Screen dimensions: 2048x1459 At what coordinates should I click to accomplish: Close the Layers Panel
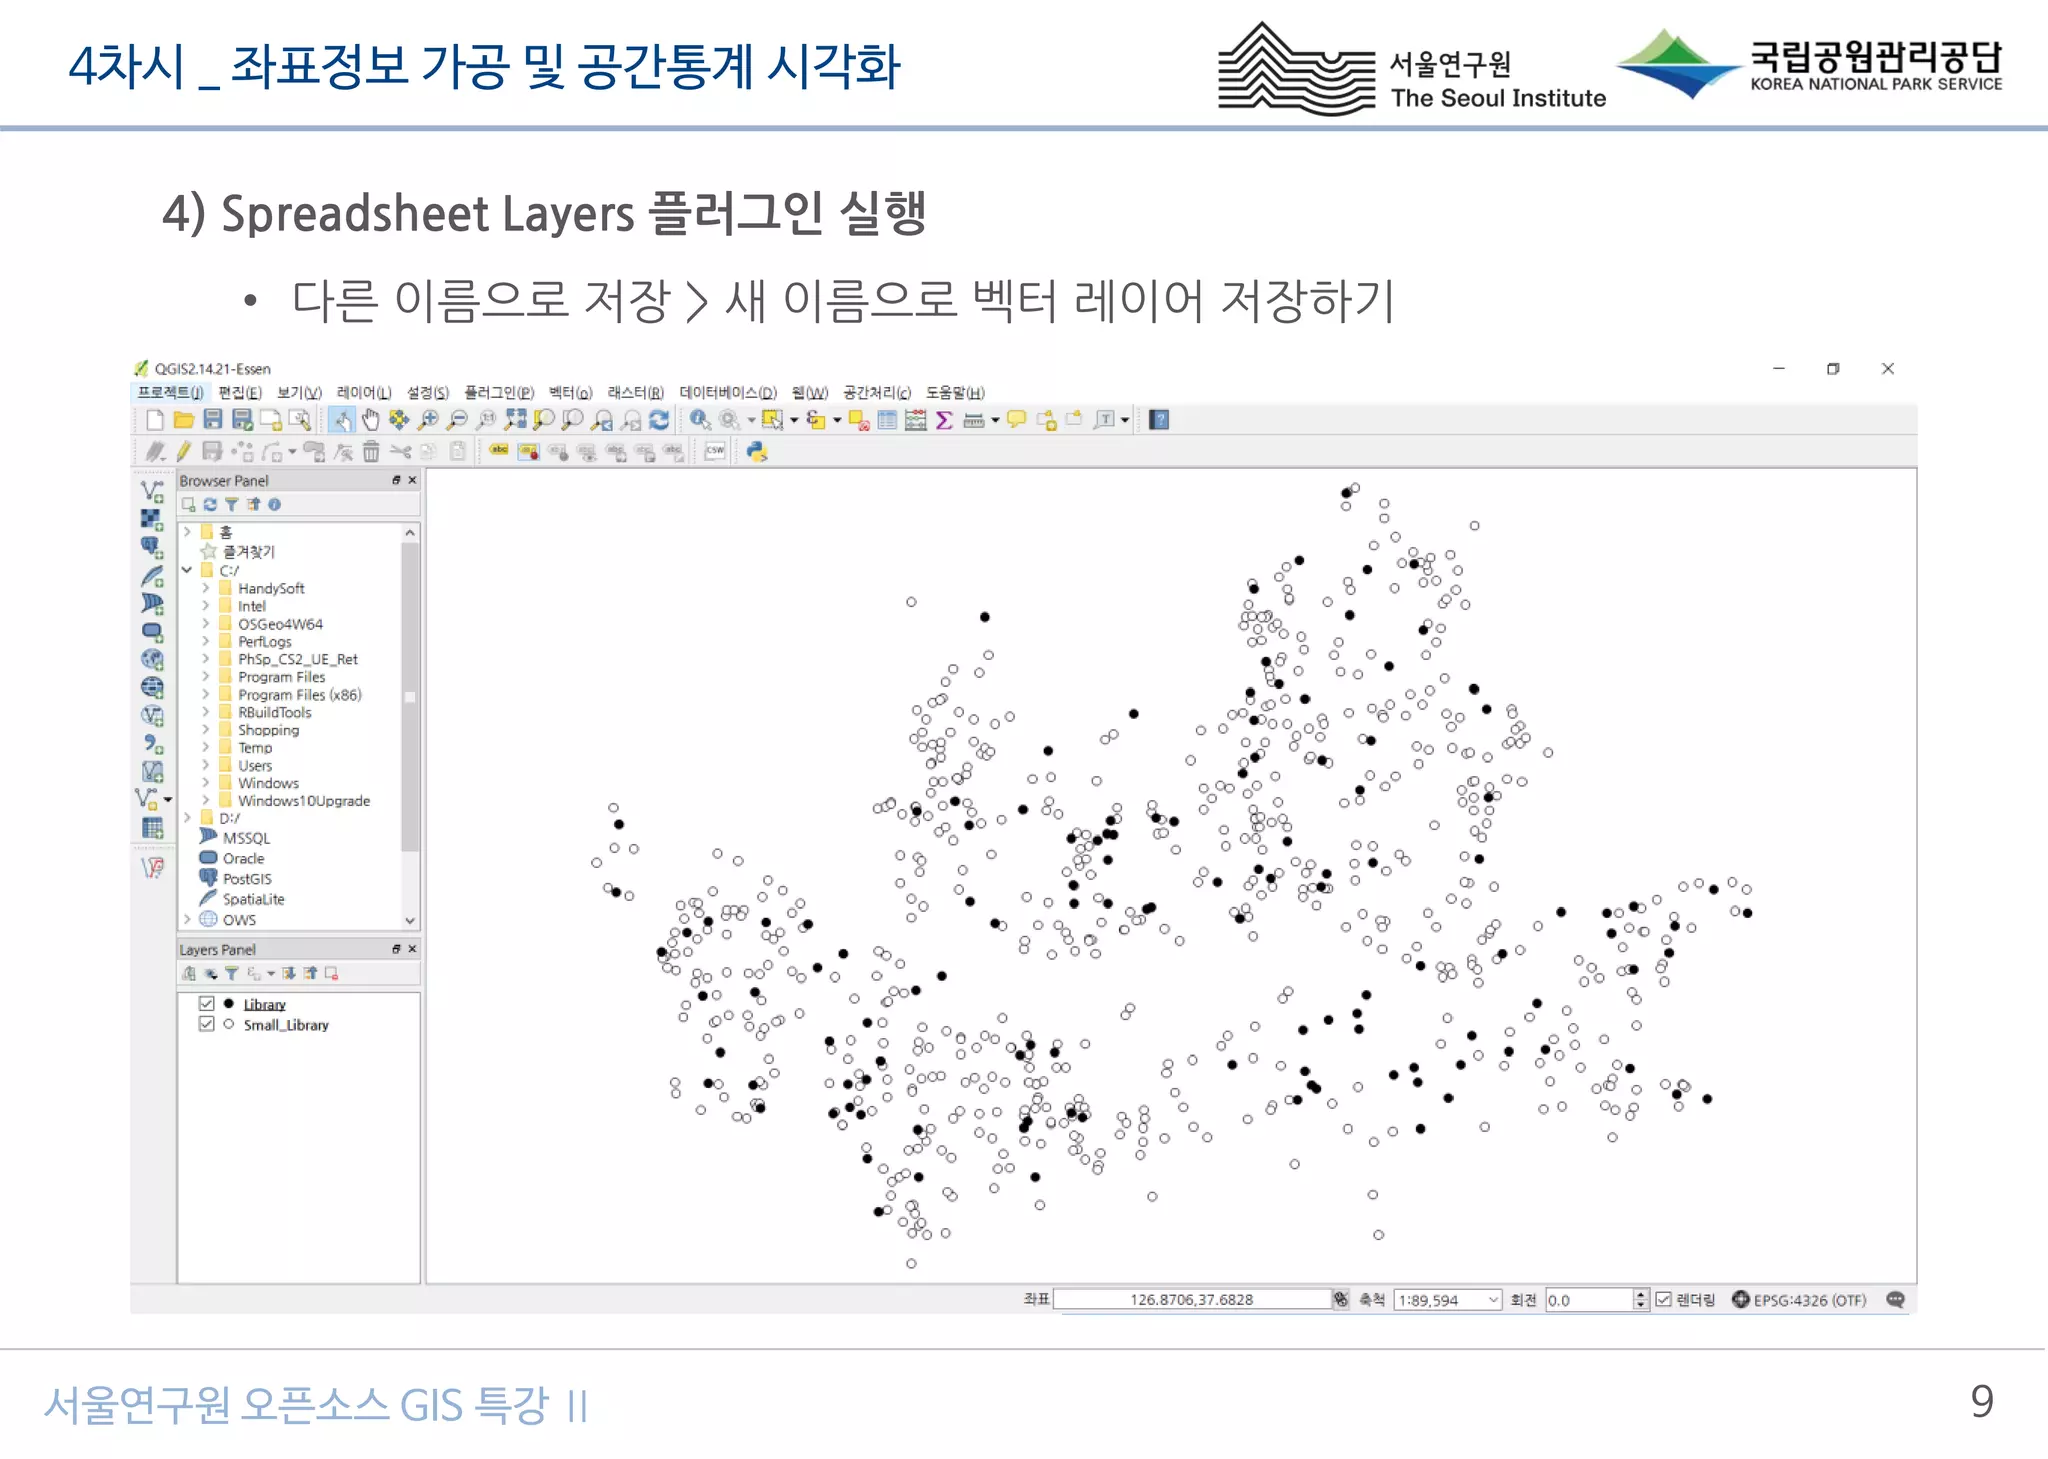tap(412, 948)
